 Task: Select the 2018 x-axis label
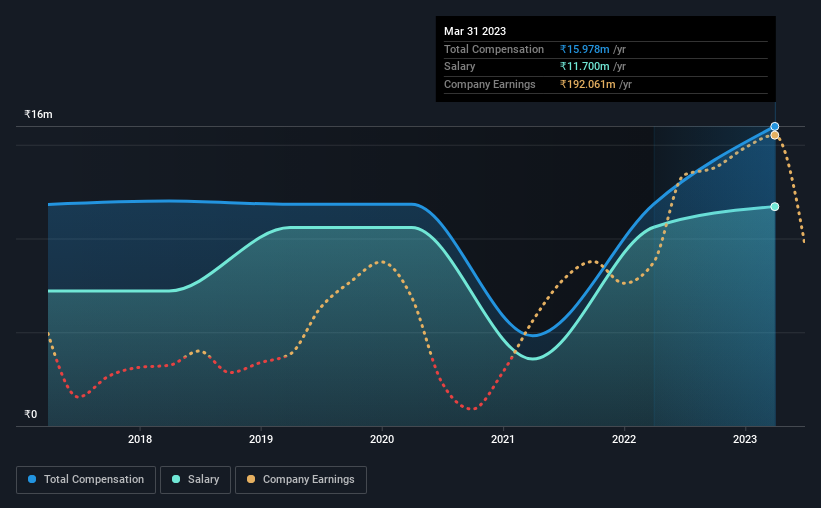[x=140, y=439]
